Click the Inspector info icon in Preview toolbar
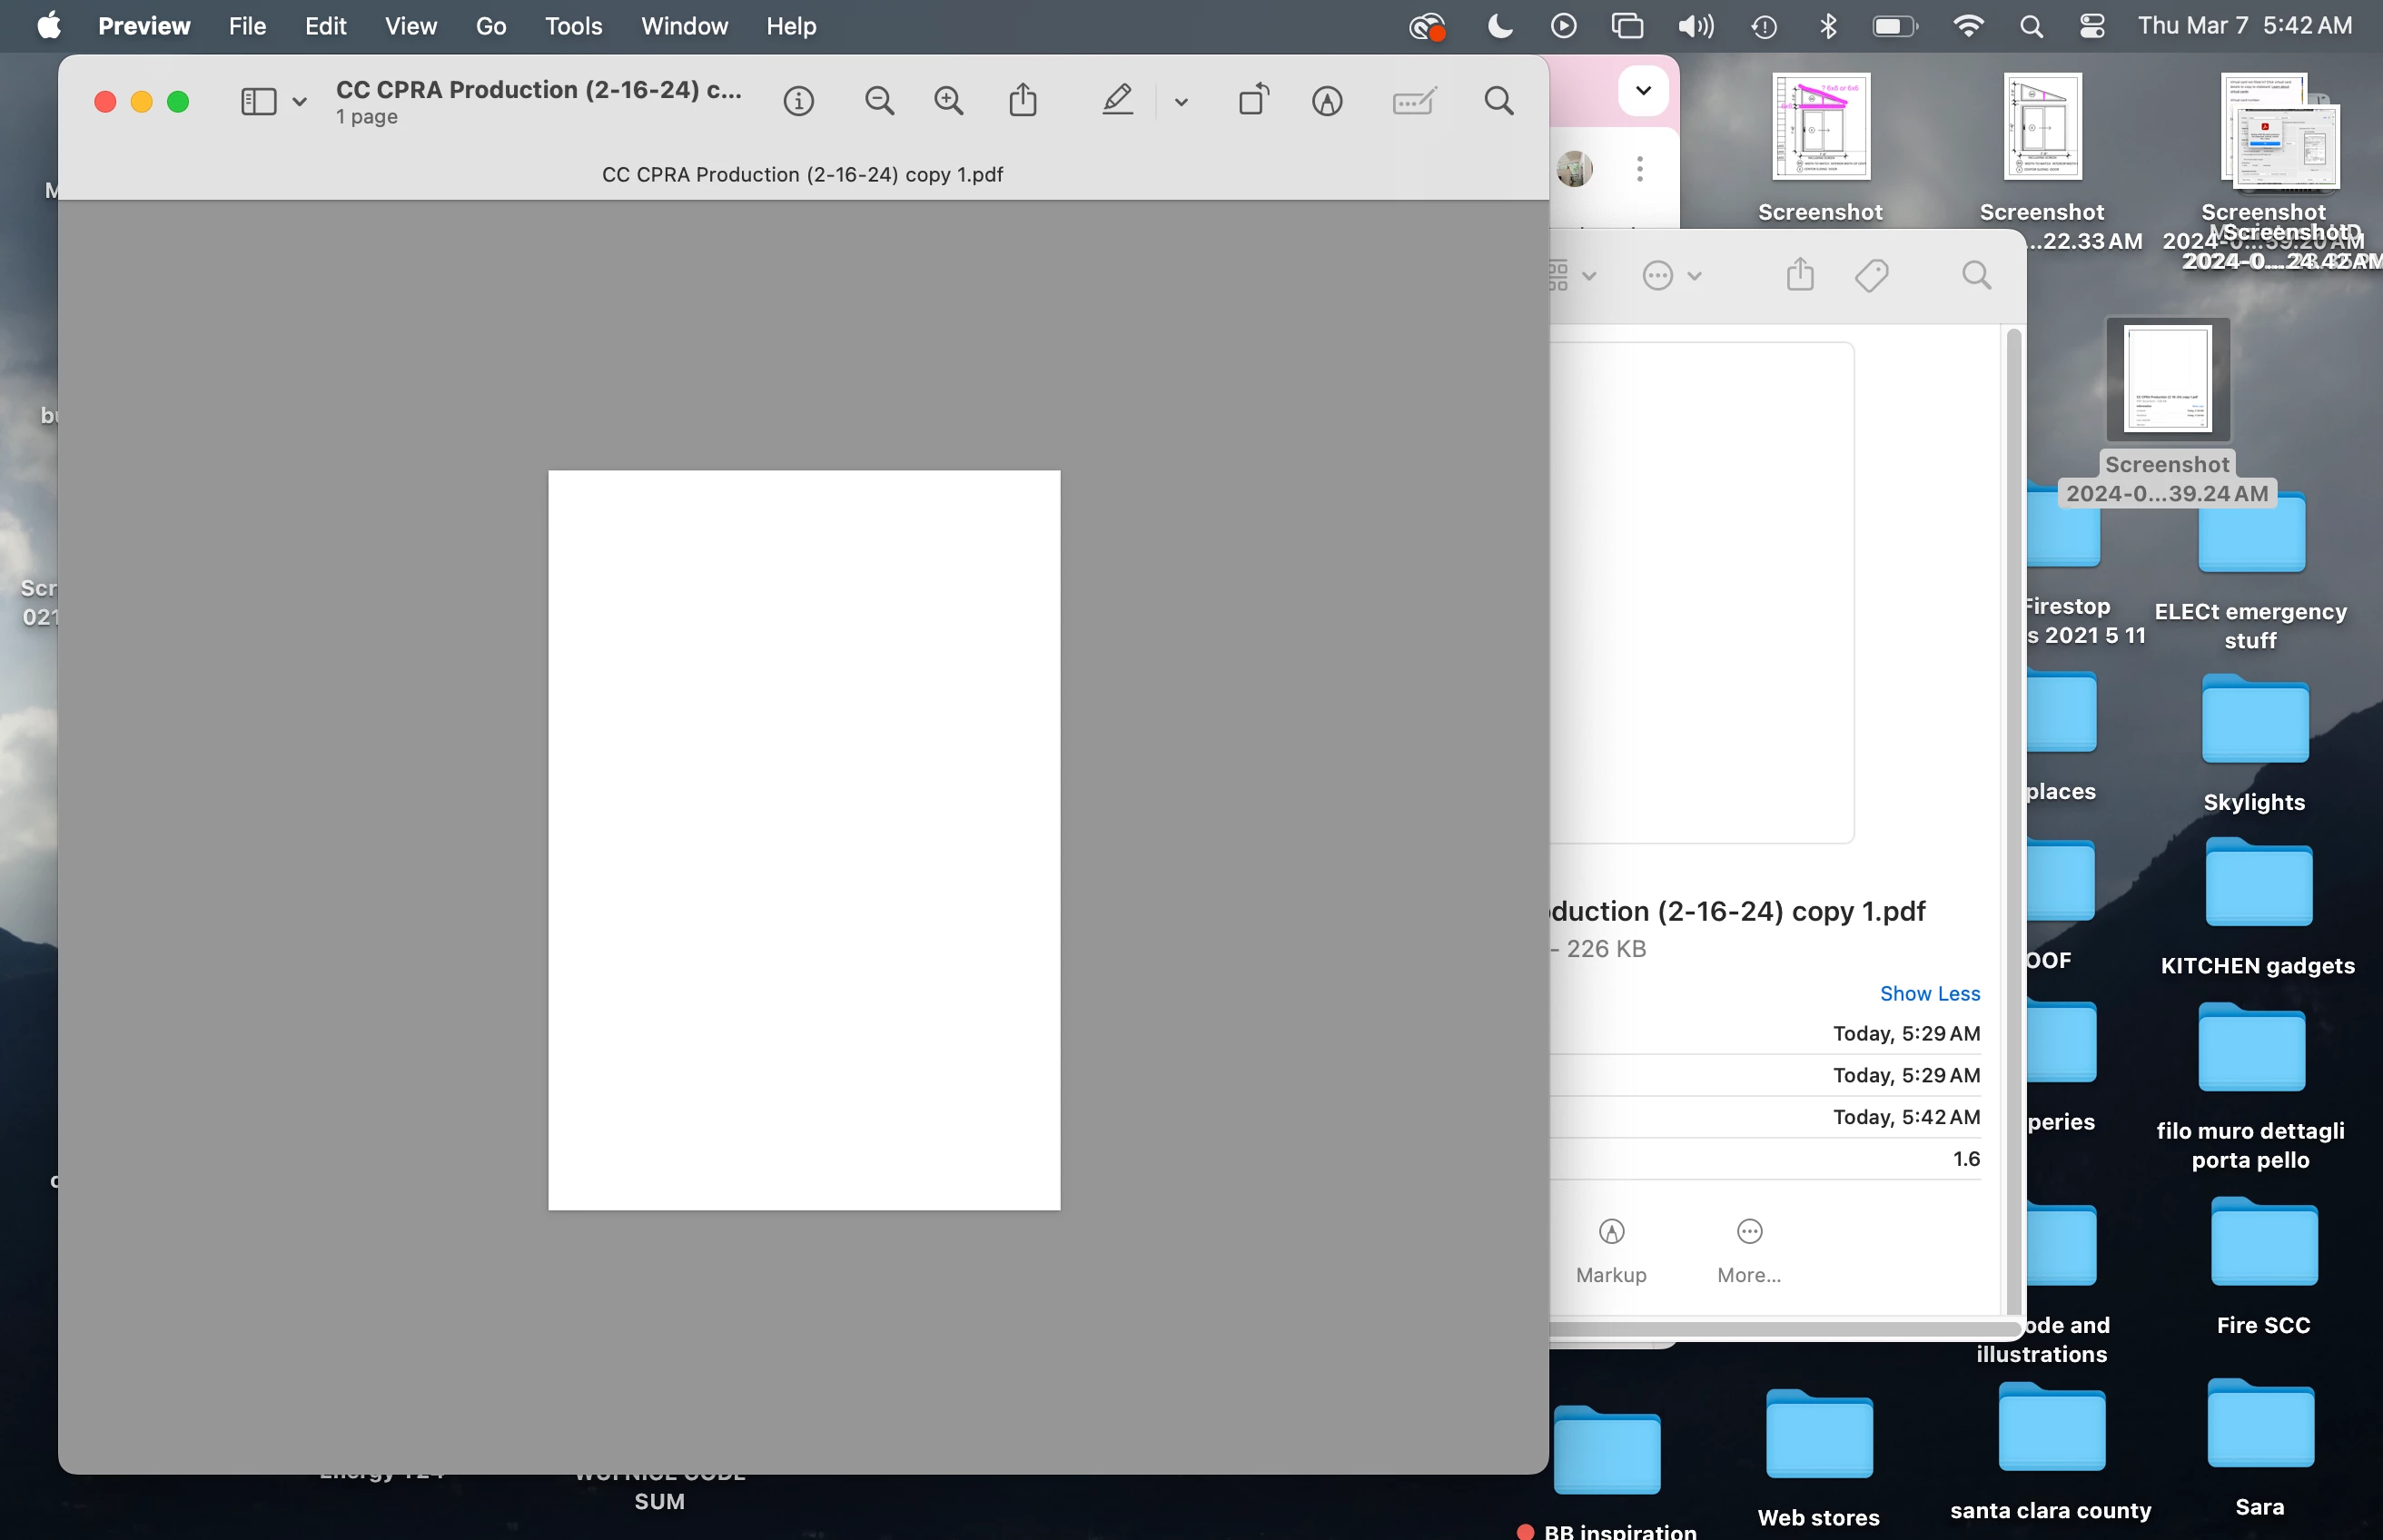This screenshot has width=2383, height=1540. [798, 101]
